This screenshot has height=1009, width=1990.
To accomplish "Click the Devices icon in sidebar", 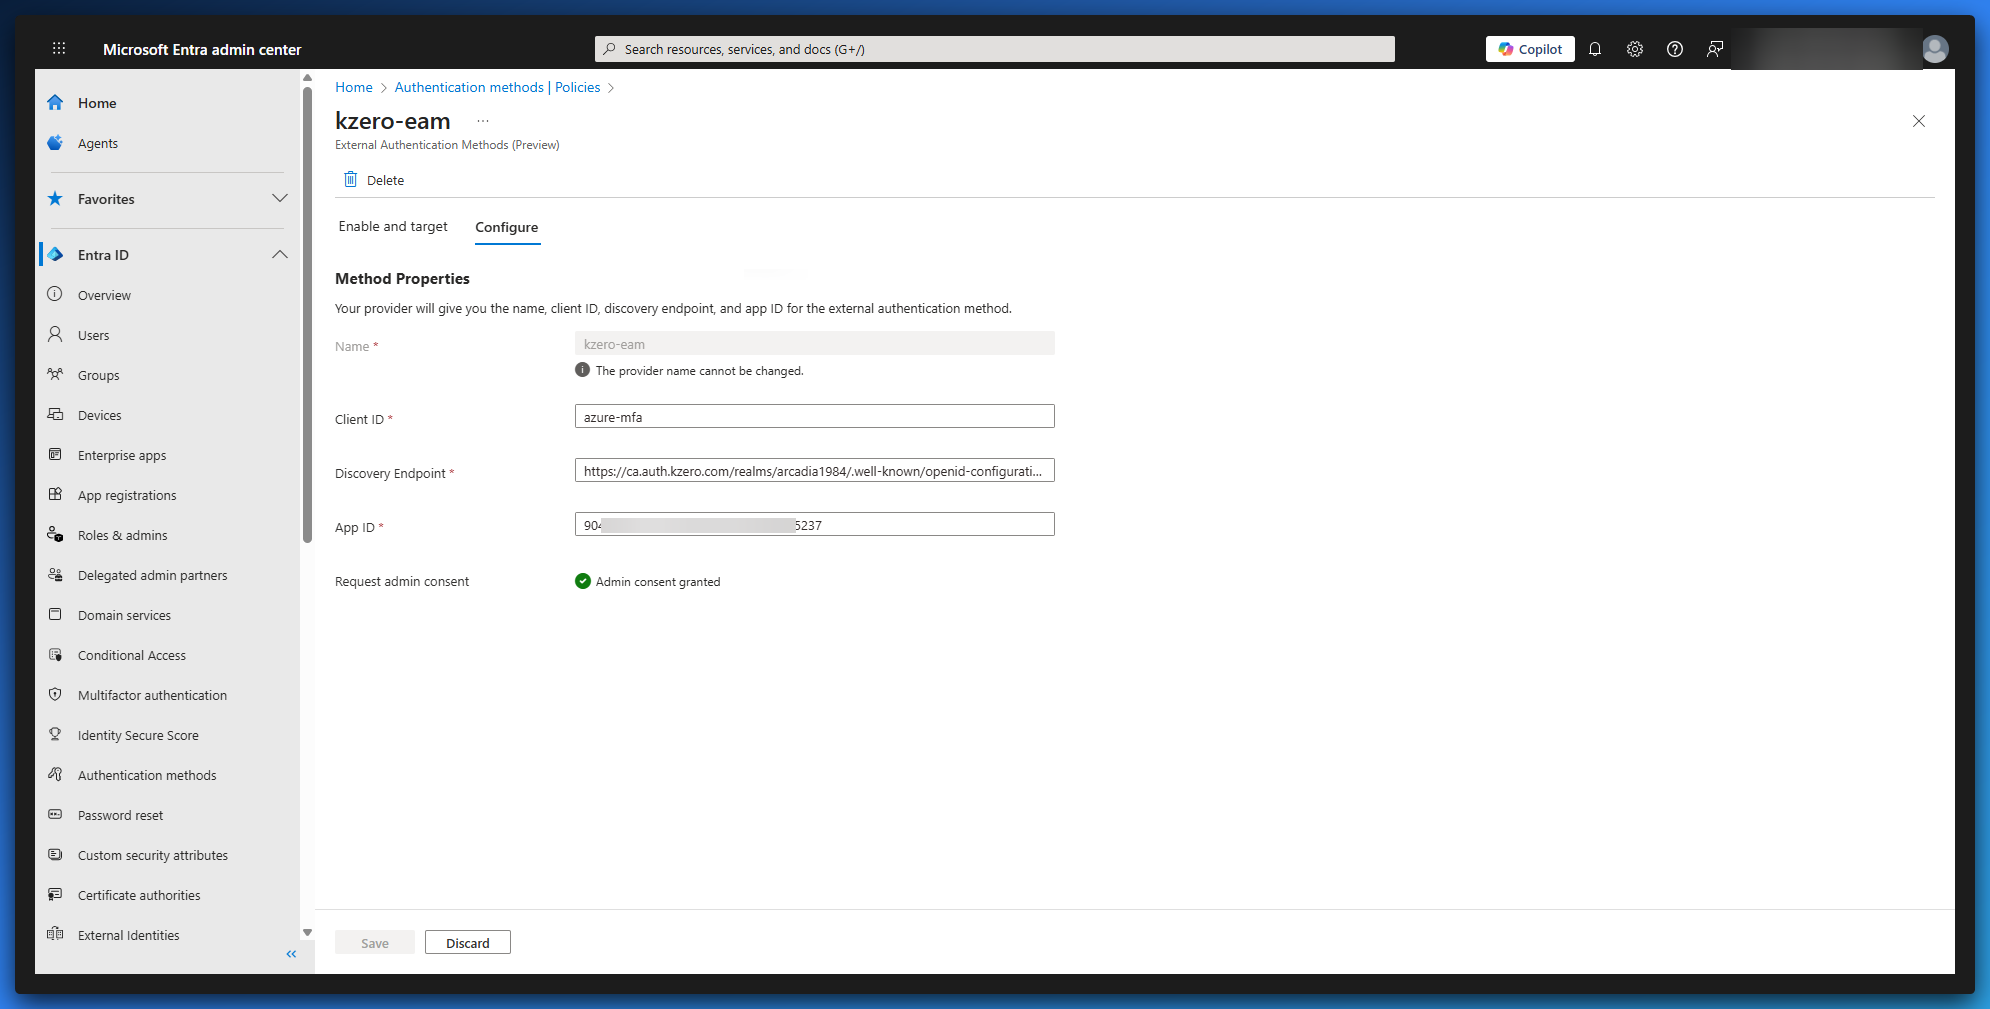I will (55, 414).
